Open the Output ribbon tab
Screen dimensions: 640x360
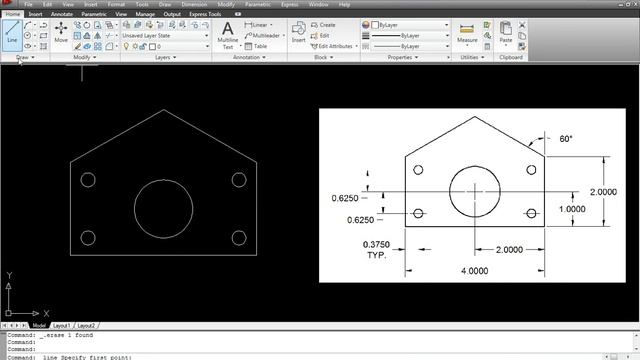172,14
